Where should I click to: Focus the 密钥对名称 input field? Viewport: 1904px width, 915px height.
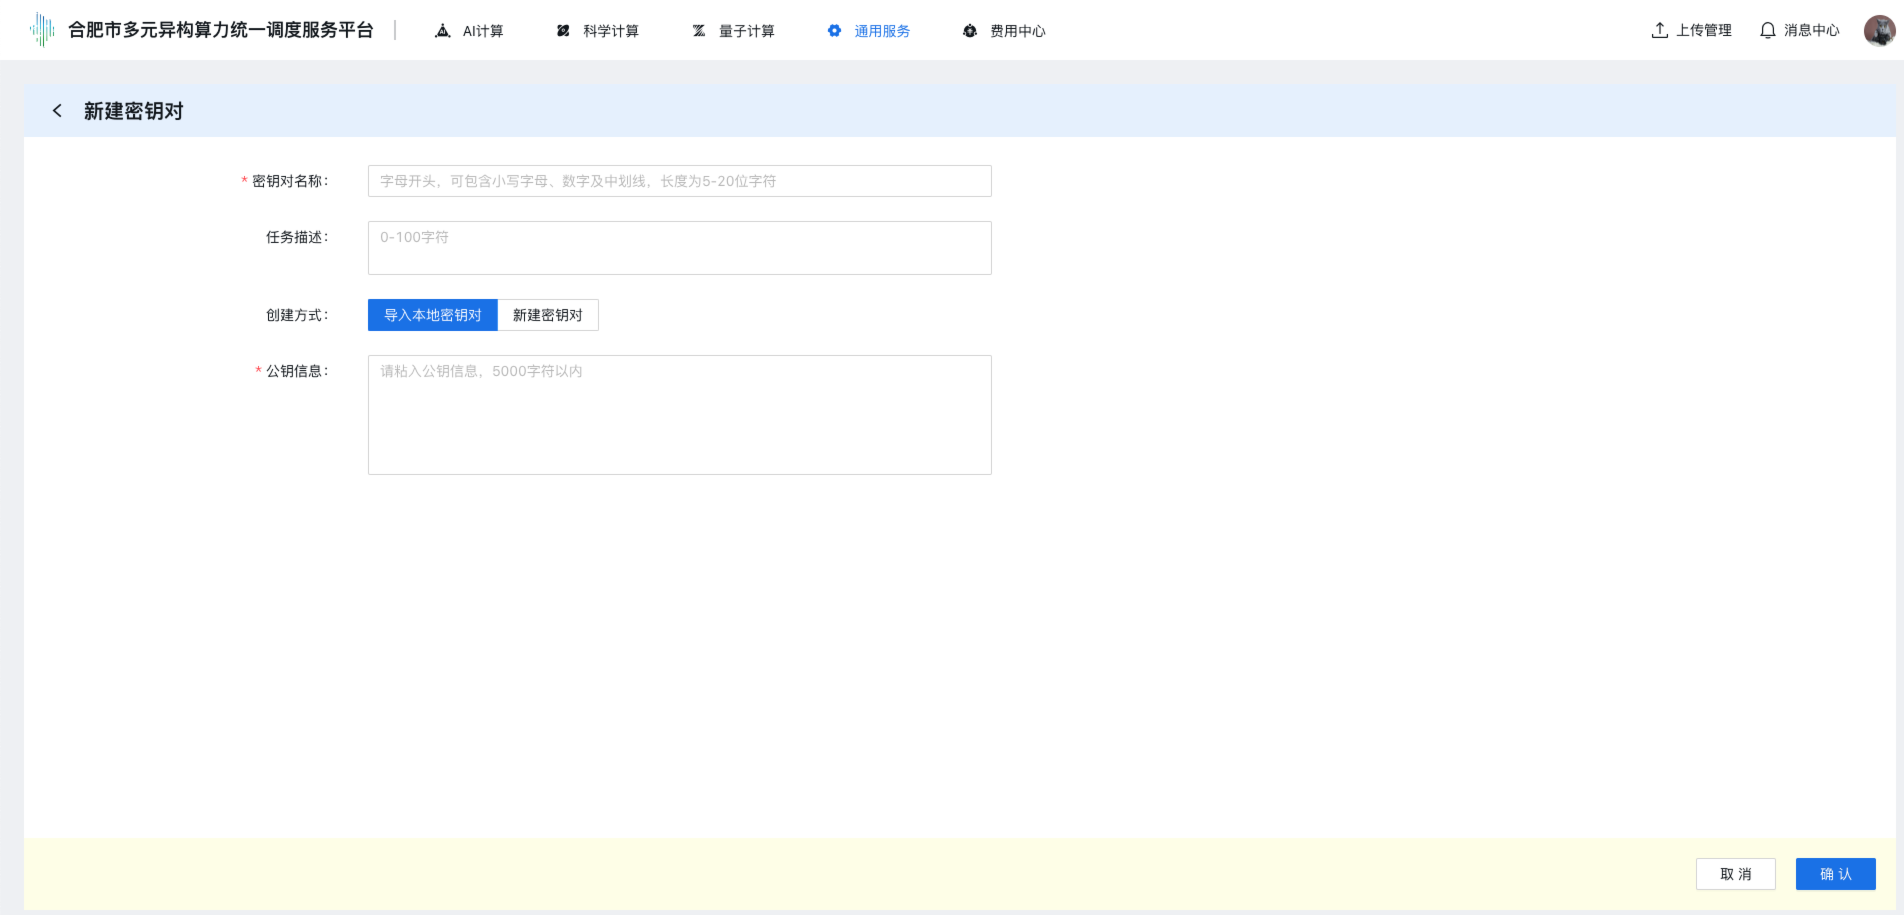pos(679,181)
